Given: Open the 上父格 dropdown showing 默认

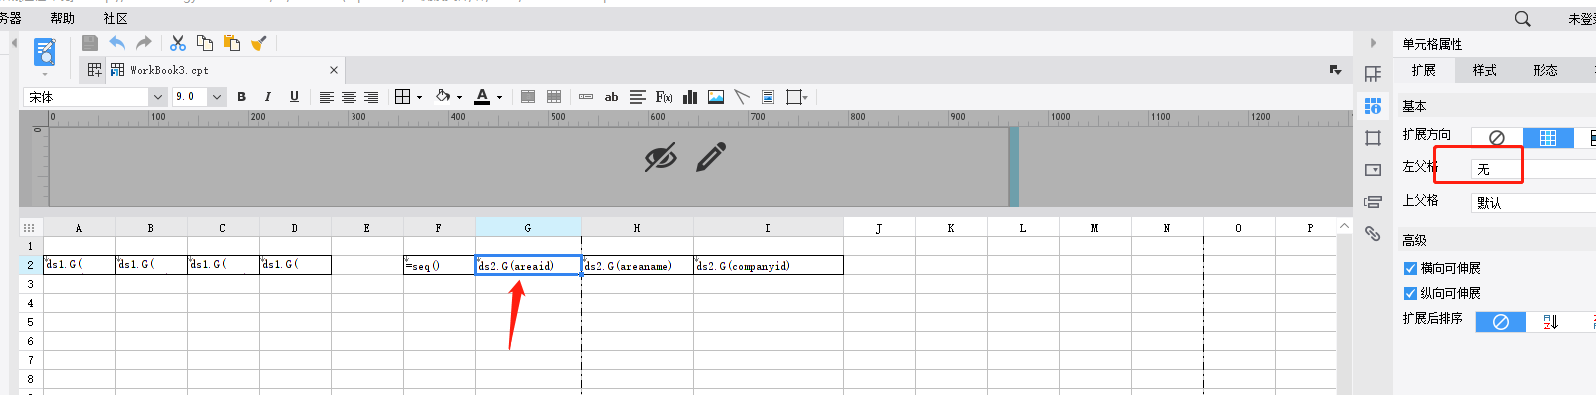Looking at the screenshot, I should [x=1534, y=203].
